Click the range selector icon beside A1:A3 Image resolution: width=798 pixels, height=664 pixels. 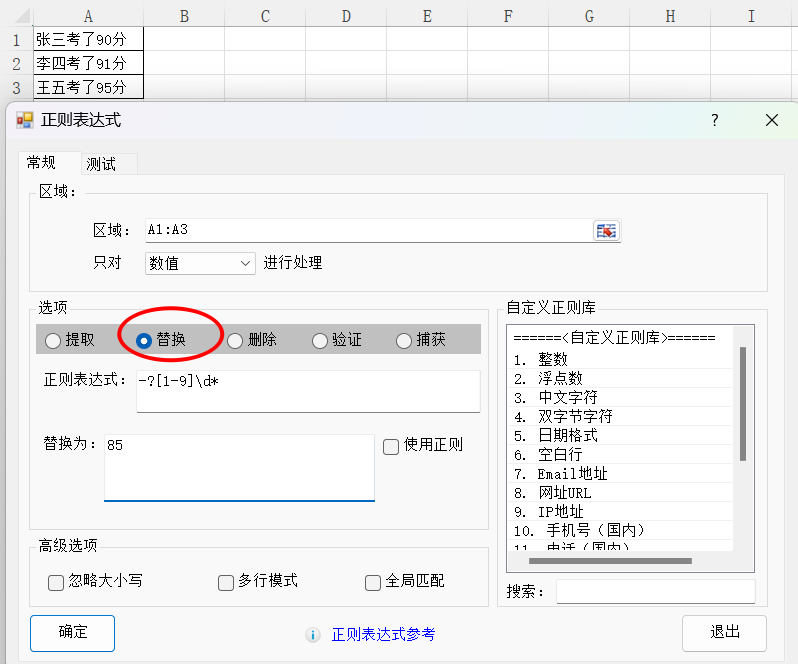[x=606, y=231]
